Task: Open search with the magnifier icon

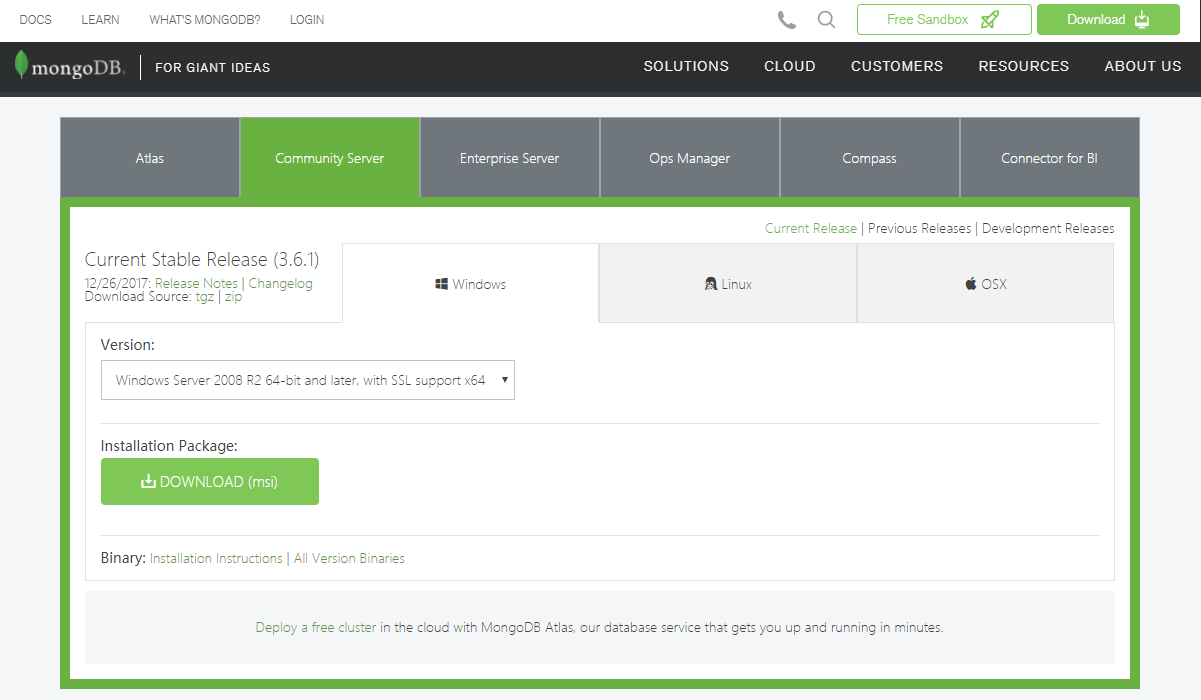Action: [826, 20]
